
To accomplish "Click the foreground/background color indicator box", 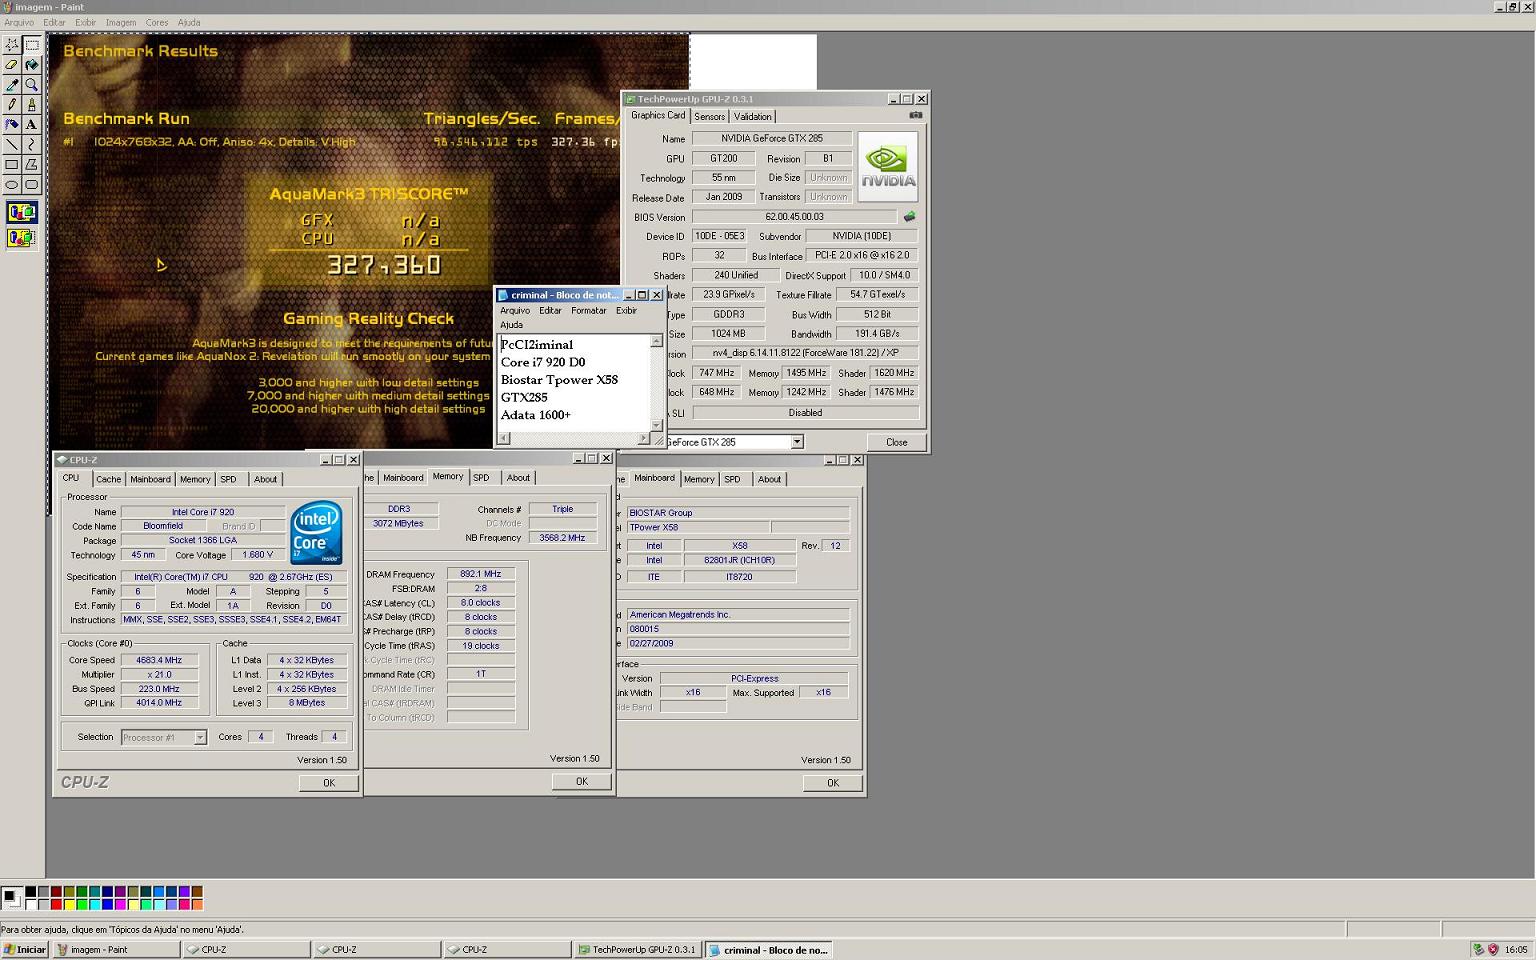I will click(12, 897).
